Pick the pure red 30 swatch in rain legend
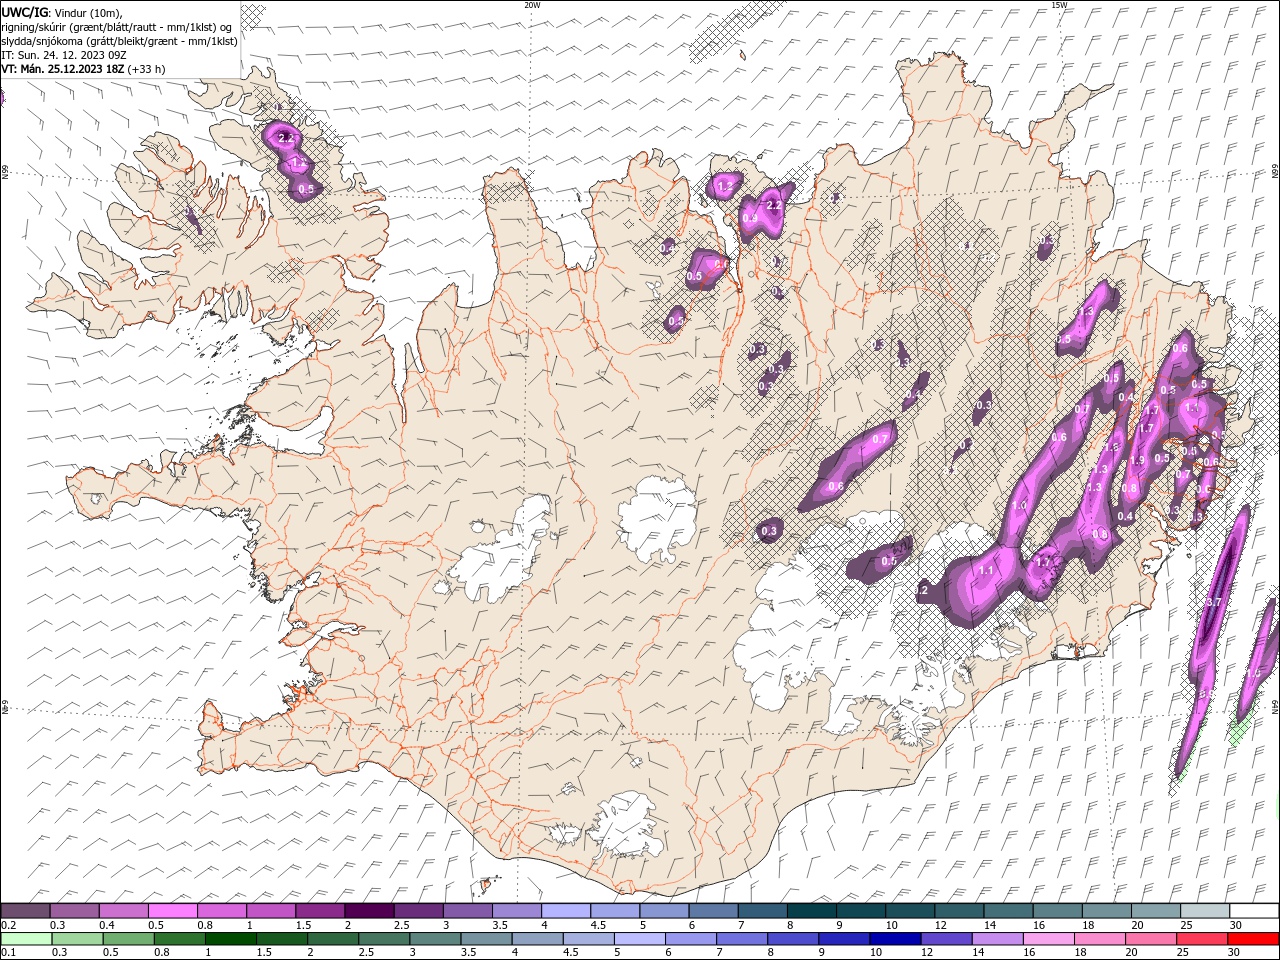 coord(1253,939)
